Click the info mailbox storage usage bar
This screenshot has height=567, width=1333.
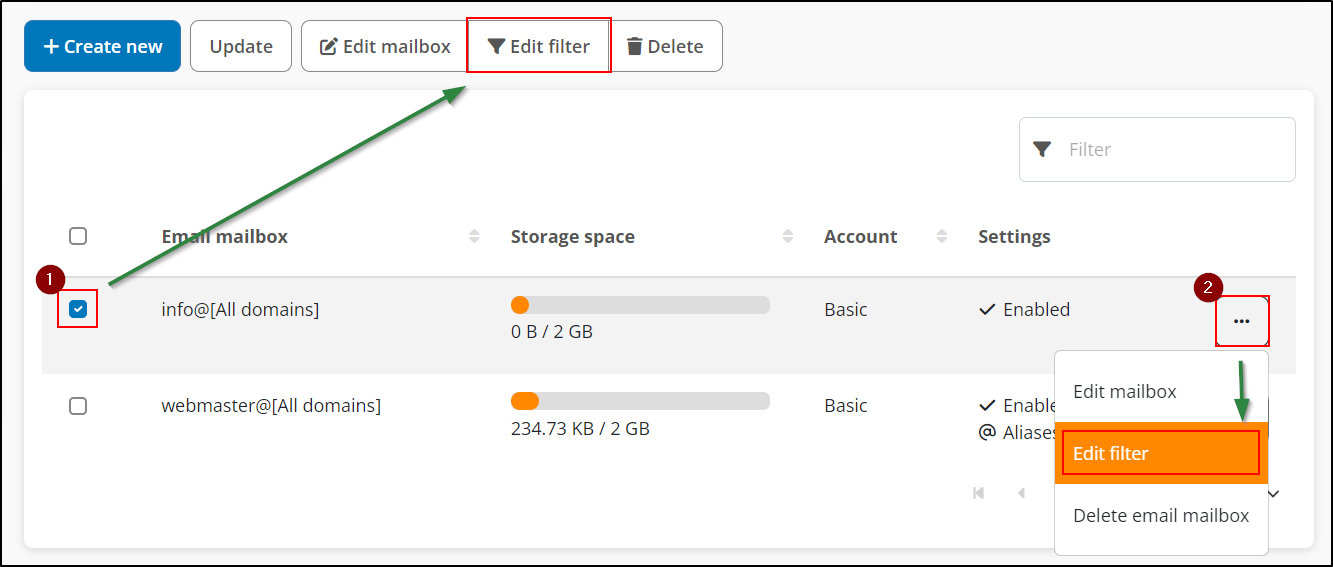(640, 305)
